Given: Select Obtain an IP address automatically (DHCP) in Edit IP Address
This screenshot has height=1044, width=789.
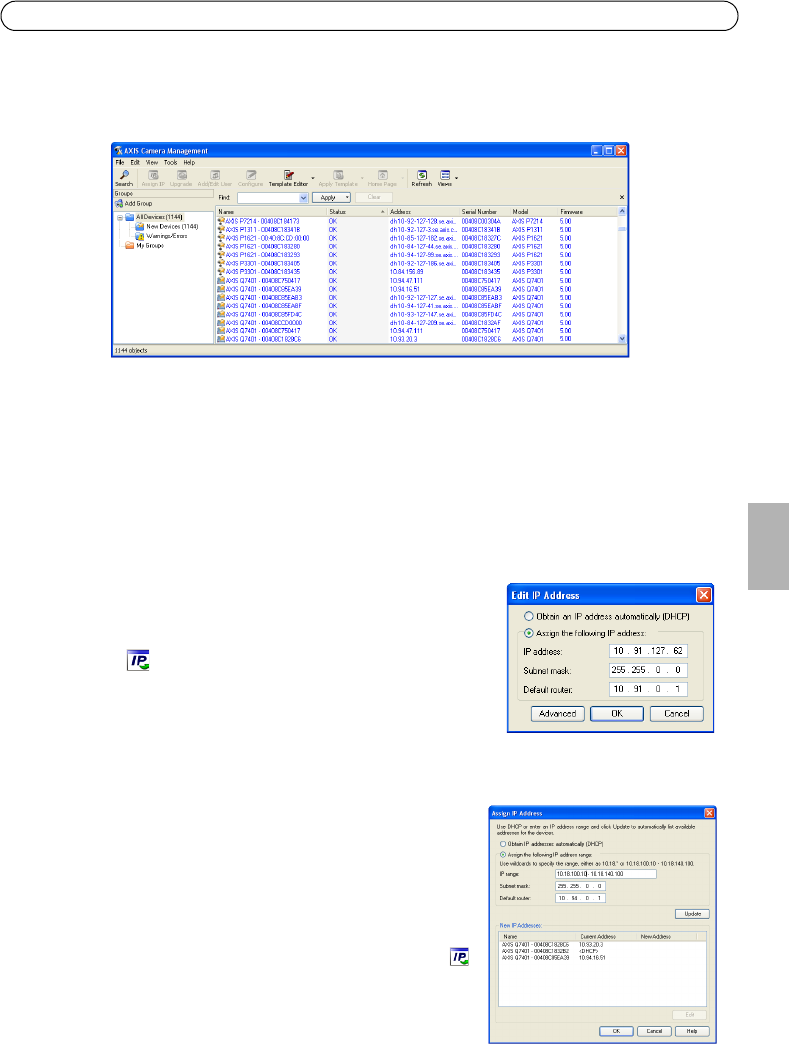Looking at the screenshot, I should (529, 617).
